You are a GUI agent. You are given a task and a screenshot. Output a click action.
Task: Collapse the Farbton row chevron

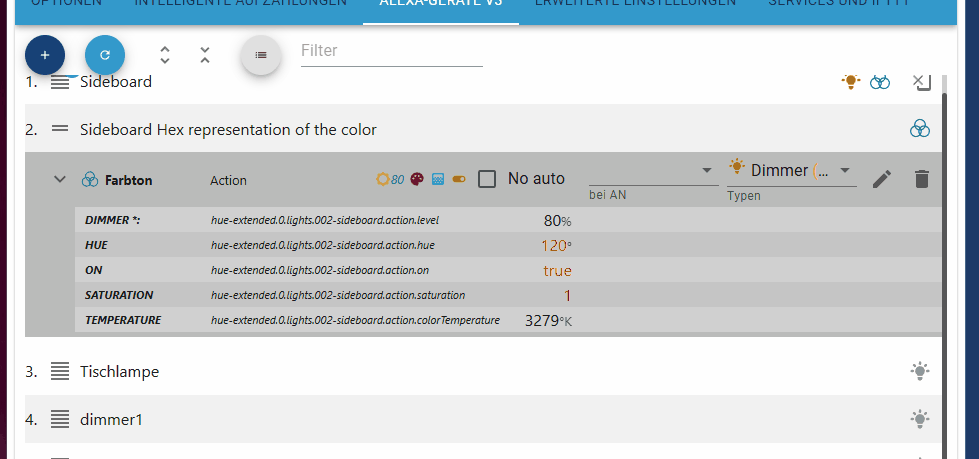(59, 179)
